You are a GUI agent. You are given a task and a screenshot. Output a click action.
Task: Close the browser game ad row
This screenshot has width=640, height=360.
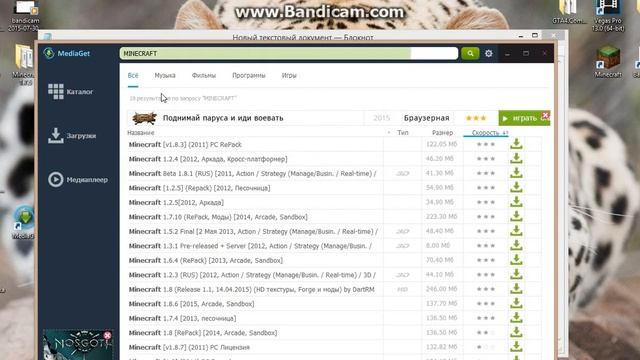point(545,115)
